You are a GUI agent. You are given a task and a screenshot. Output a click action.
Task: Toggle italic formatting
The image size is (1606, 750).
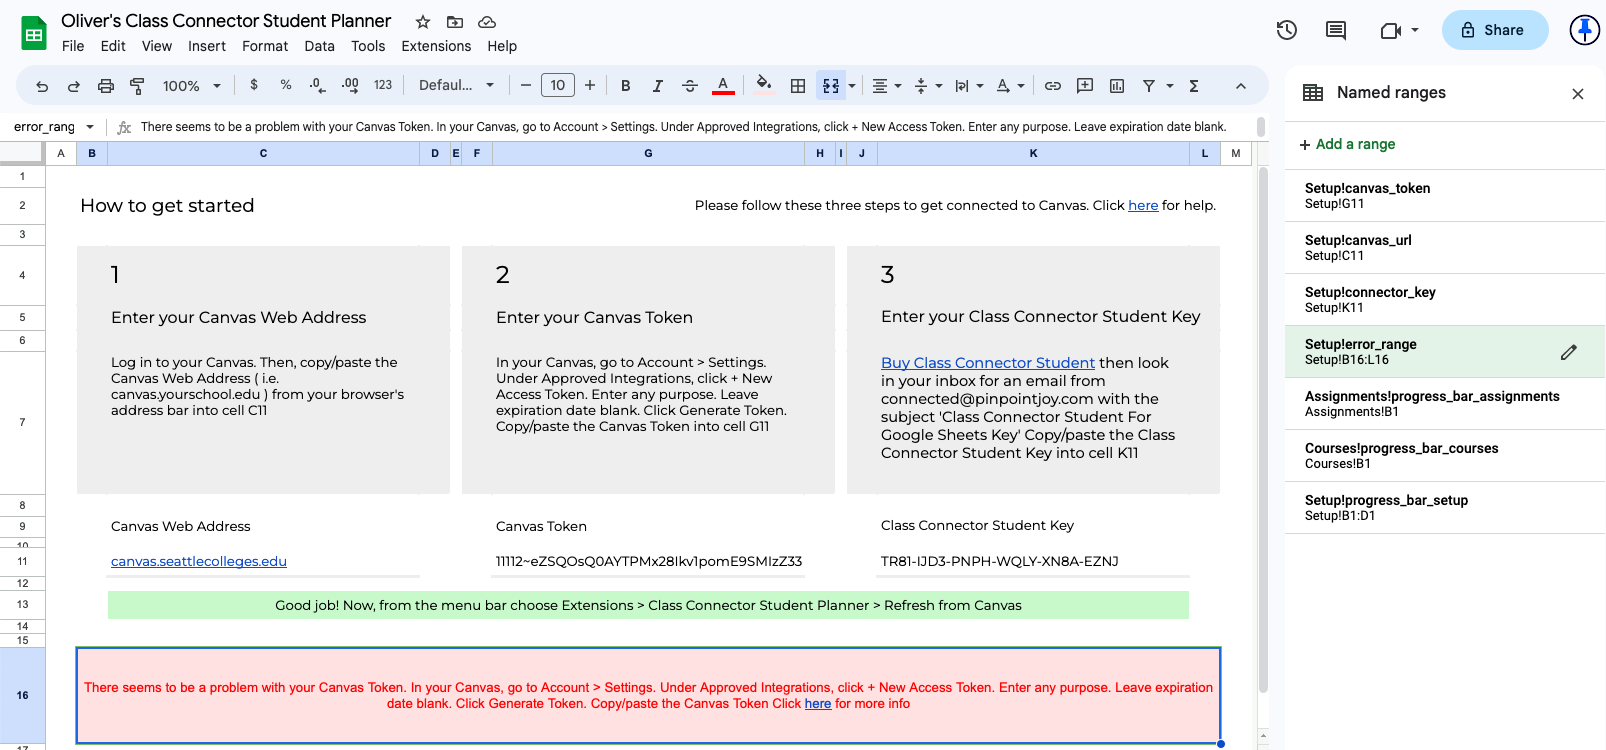(658, 86)
